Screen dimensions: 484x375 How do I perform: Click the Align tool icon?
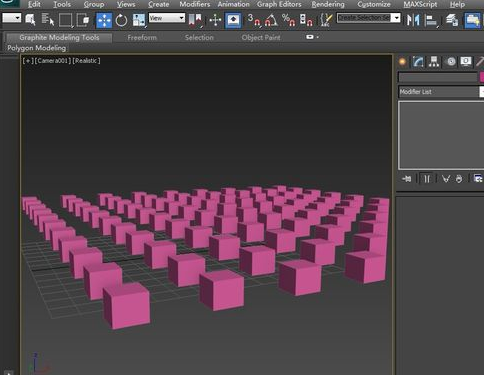coord(431,20)
